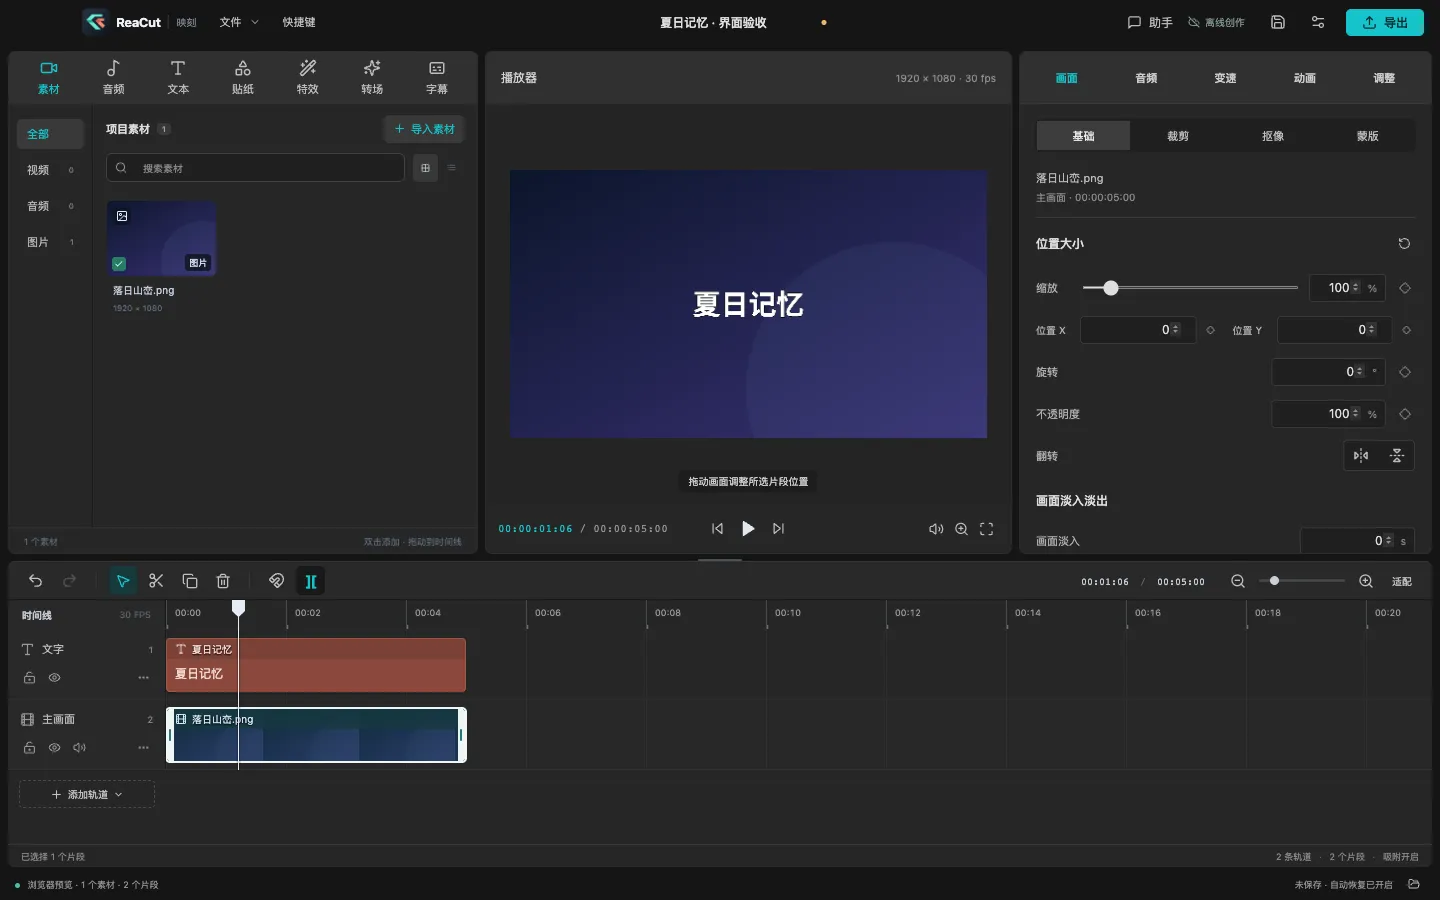Image resolution: width=1440 pixels, height=900 pixels.
Task: Select the 抠像 sub-tab
Action: click(x=1273, y=136)
